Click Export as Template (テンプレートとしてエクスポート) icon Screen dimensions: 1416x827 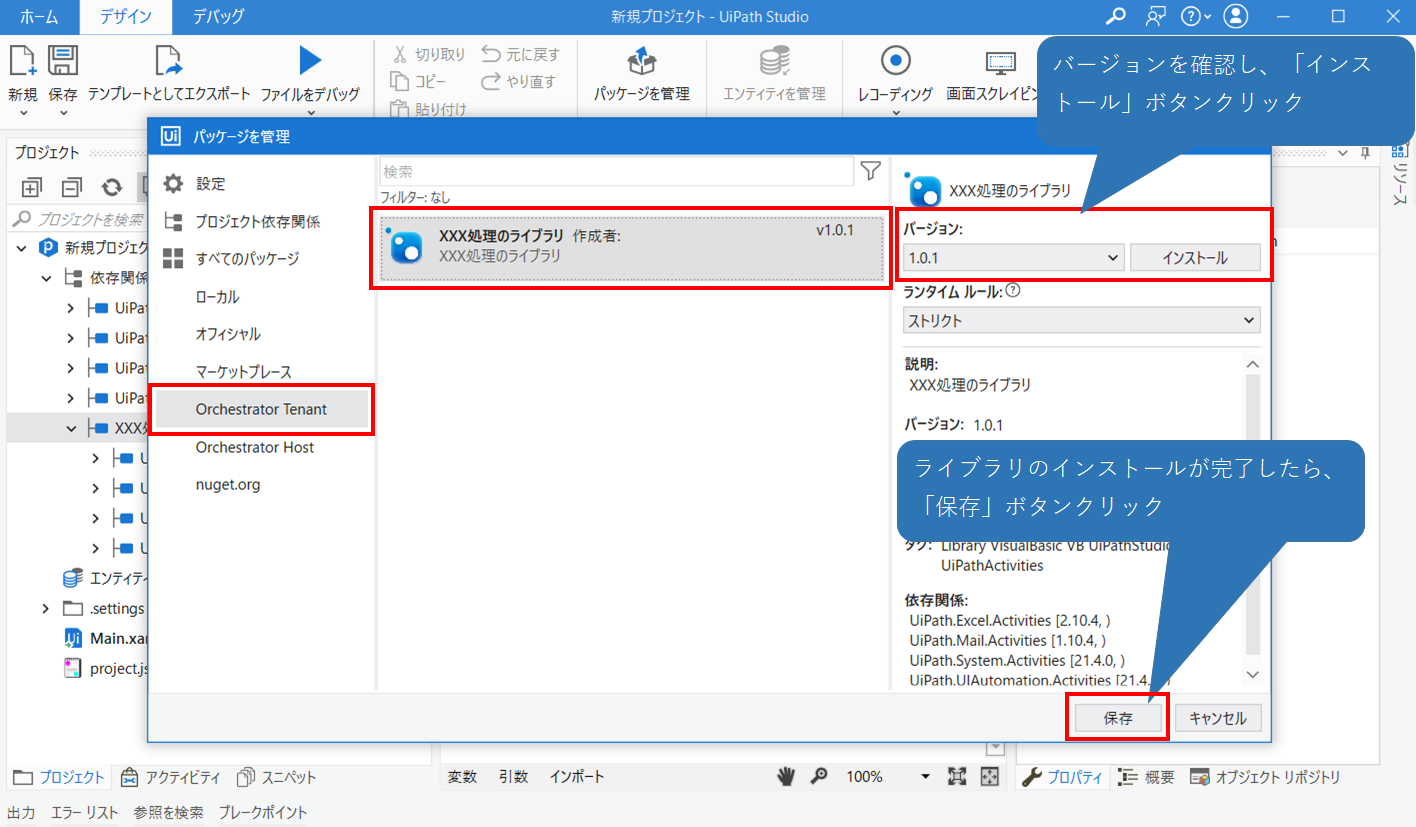[169, 62]
